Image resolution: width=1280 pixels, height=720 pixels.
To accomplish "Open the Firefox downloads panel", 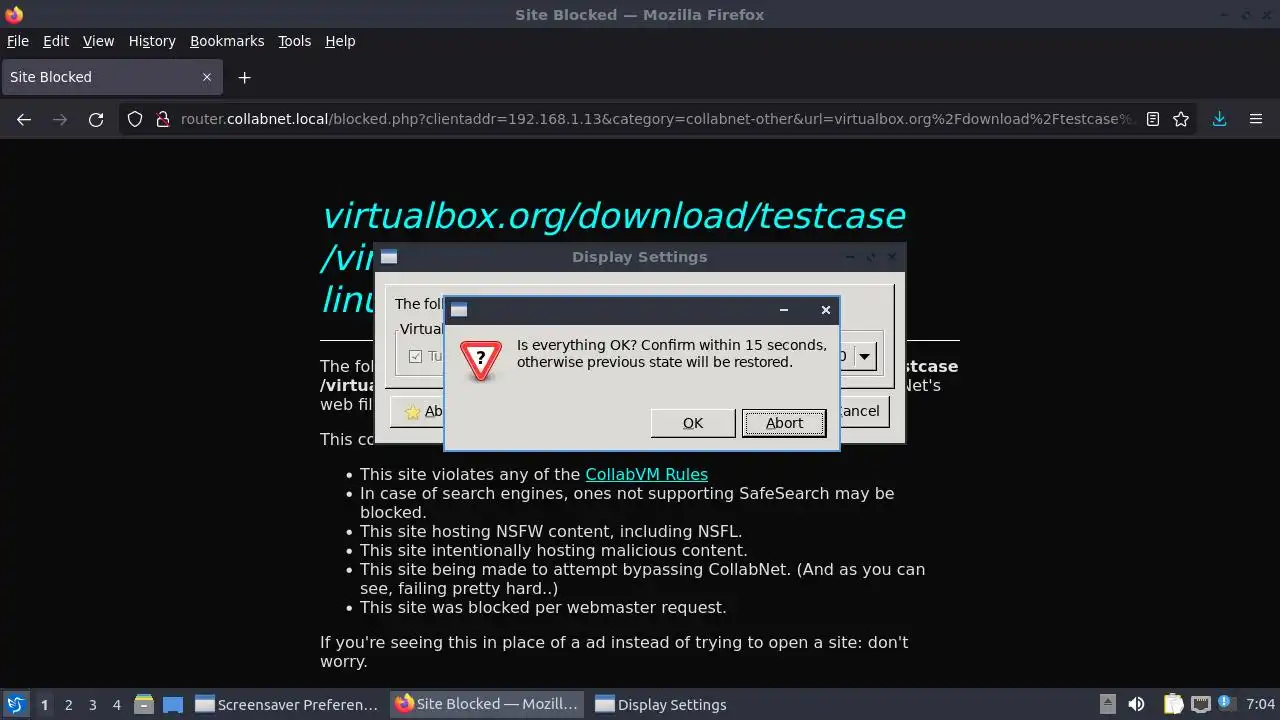I will [x=1219, y=119].
